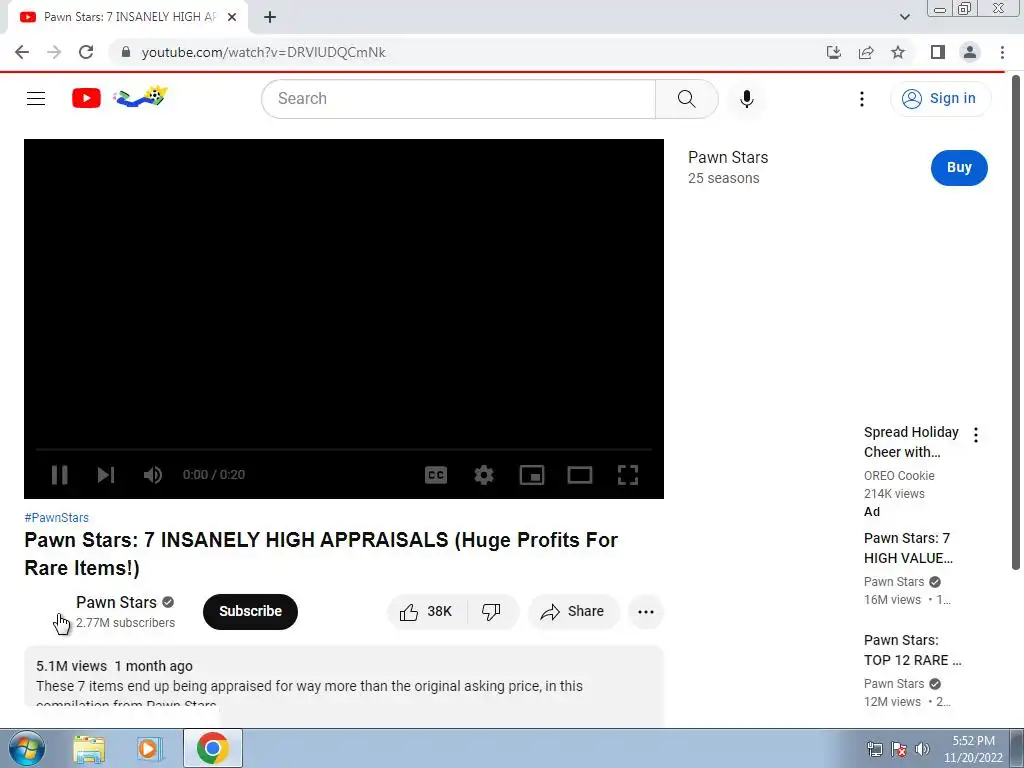This screenshot has height=768, width=1024.
Task: Open video player settings gear
Action: point(484,475)
